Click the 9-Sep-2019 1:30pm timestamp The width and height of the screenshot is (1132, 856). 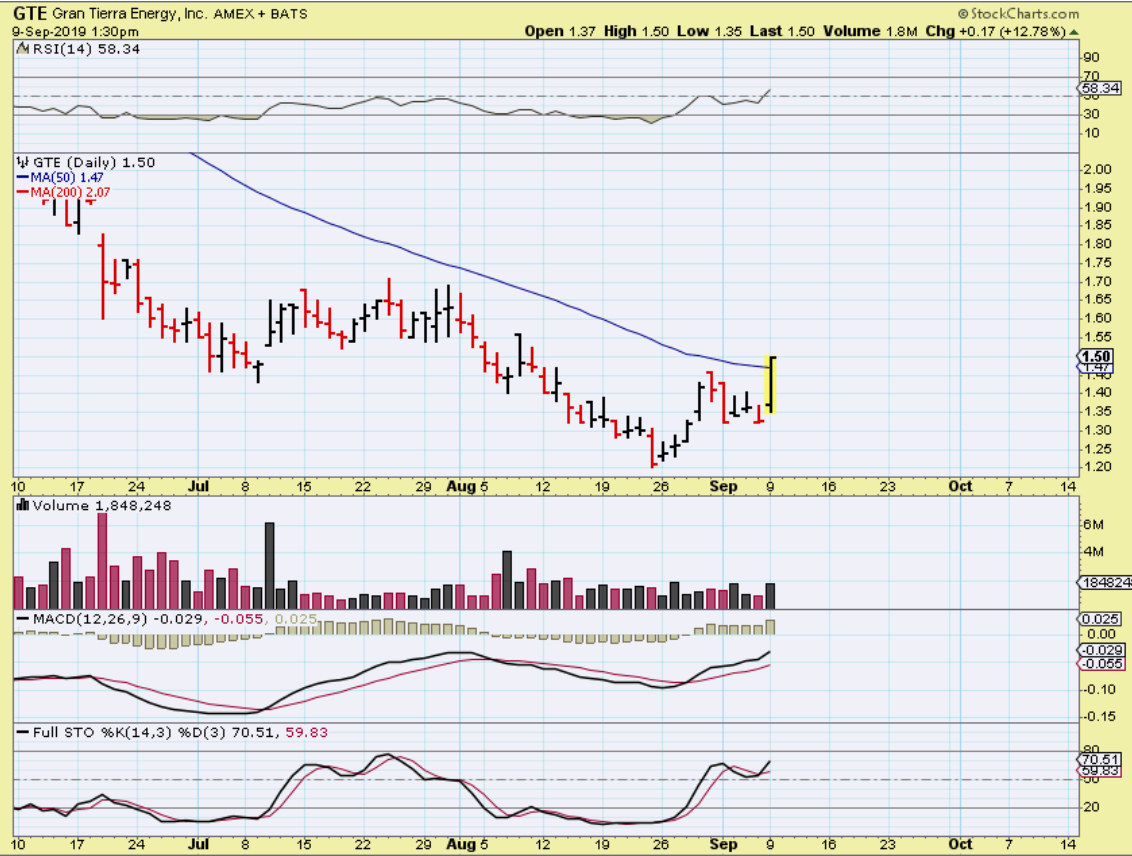(76, 32)
